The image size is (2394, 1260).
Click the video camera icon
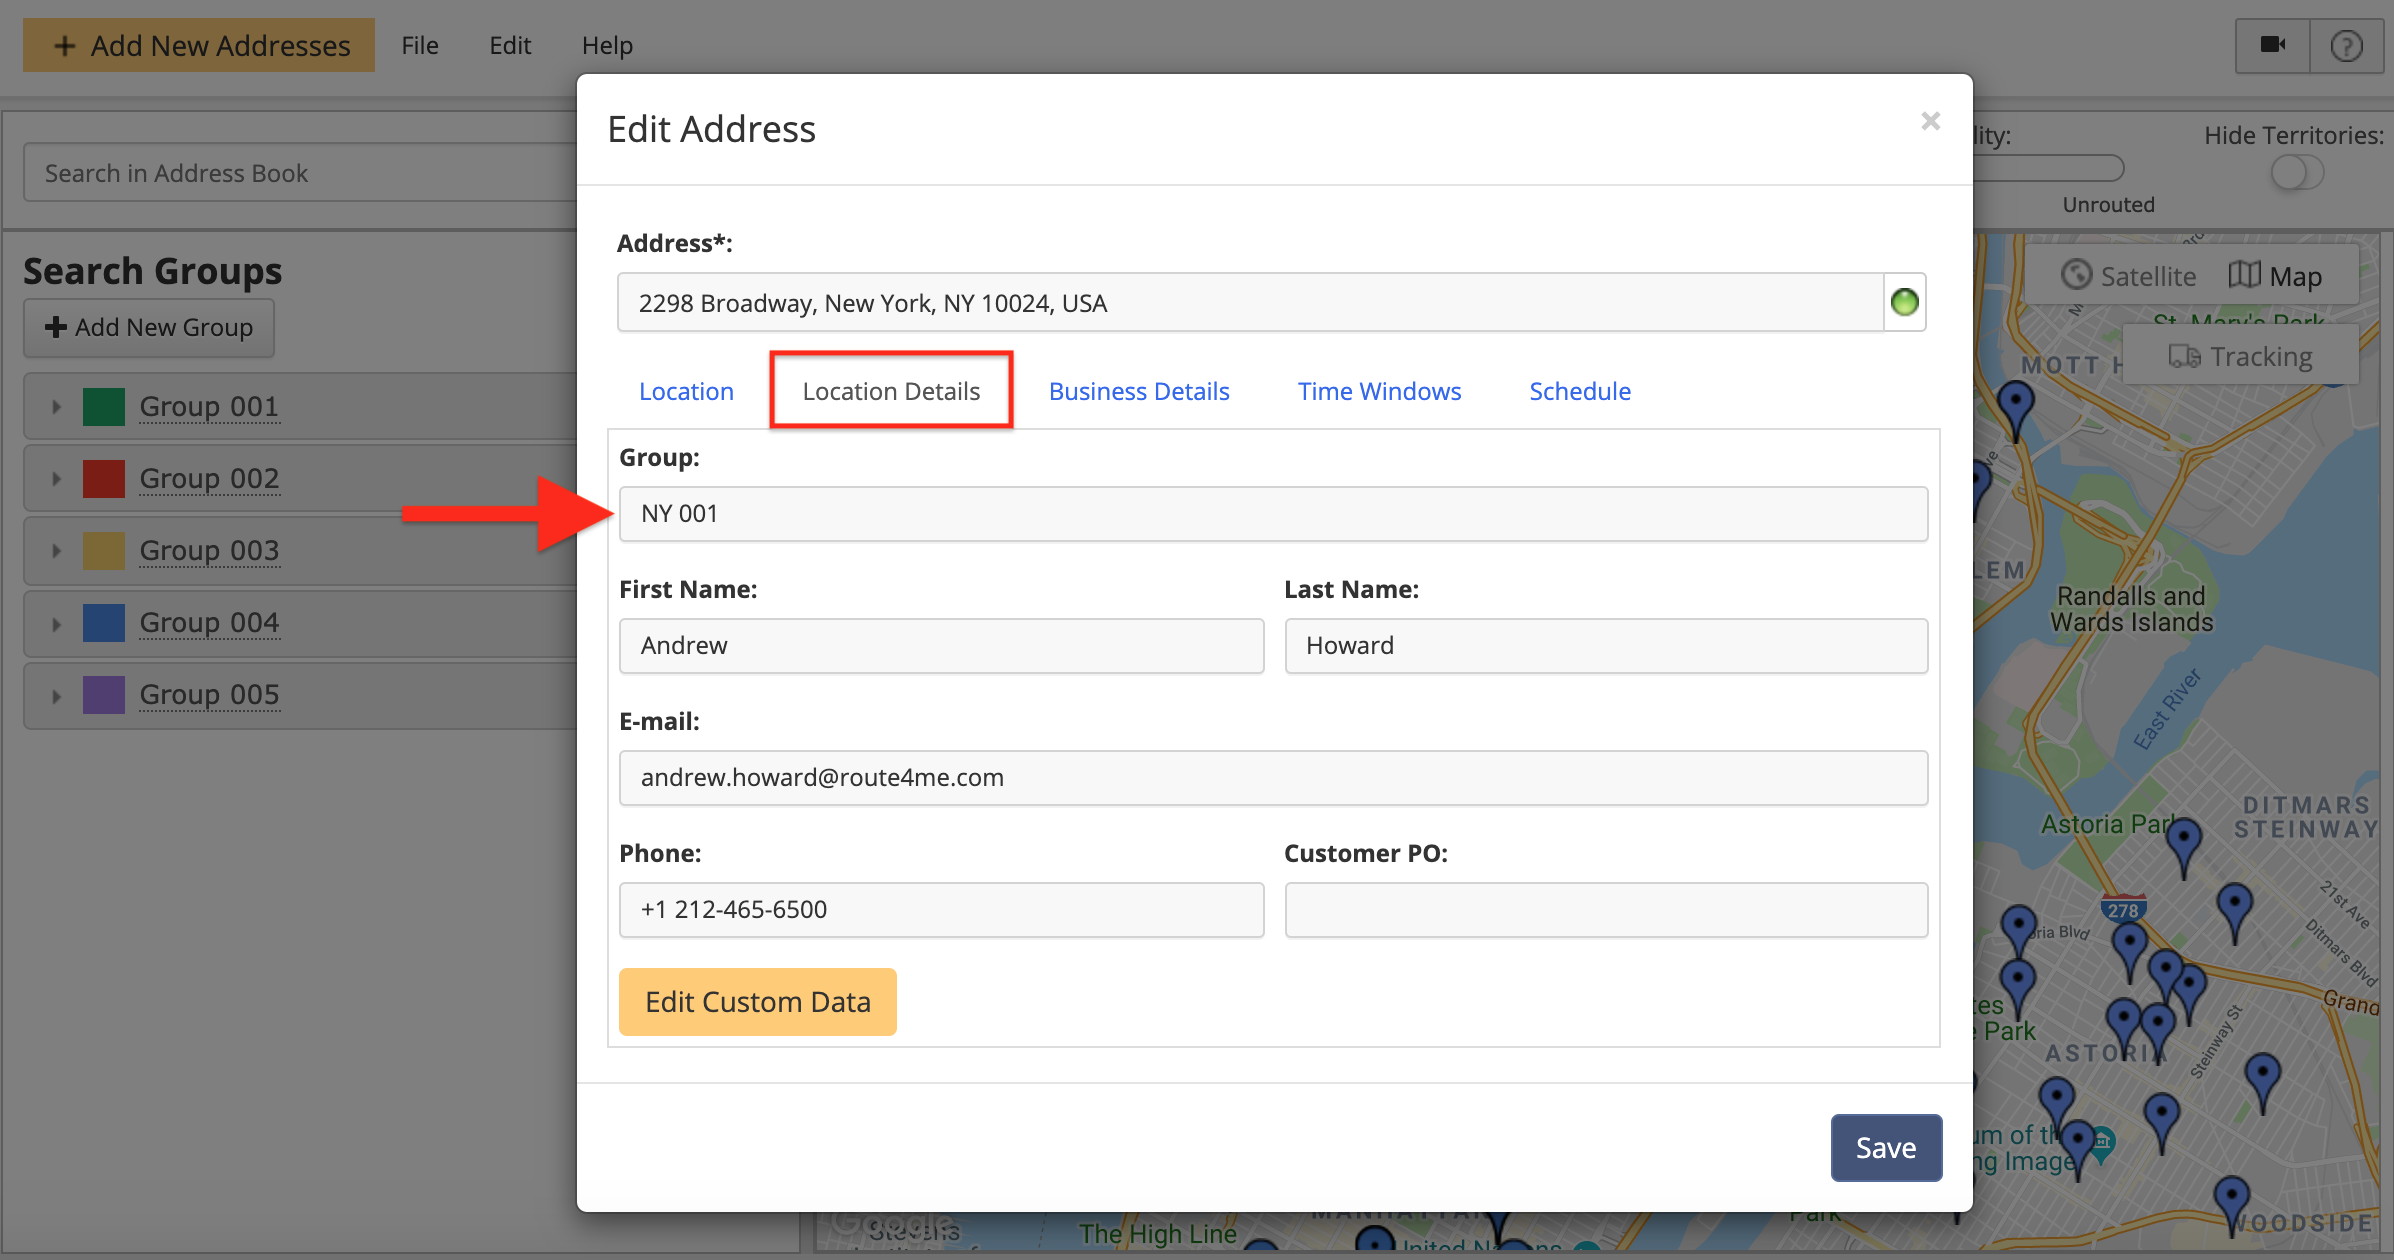coord(2272,45)
